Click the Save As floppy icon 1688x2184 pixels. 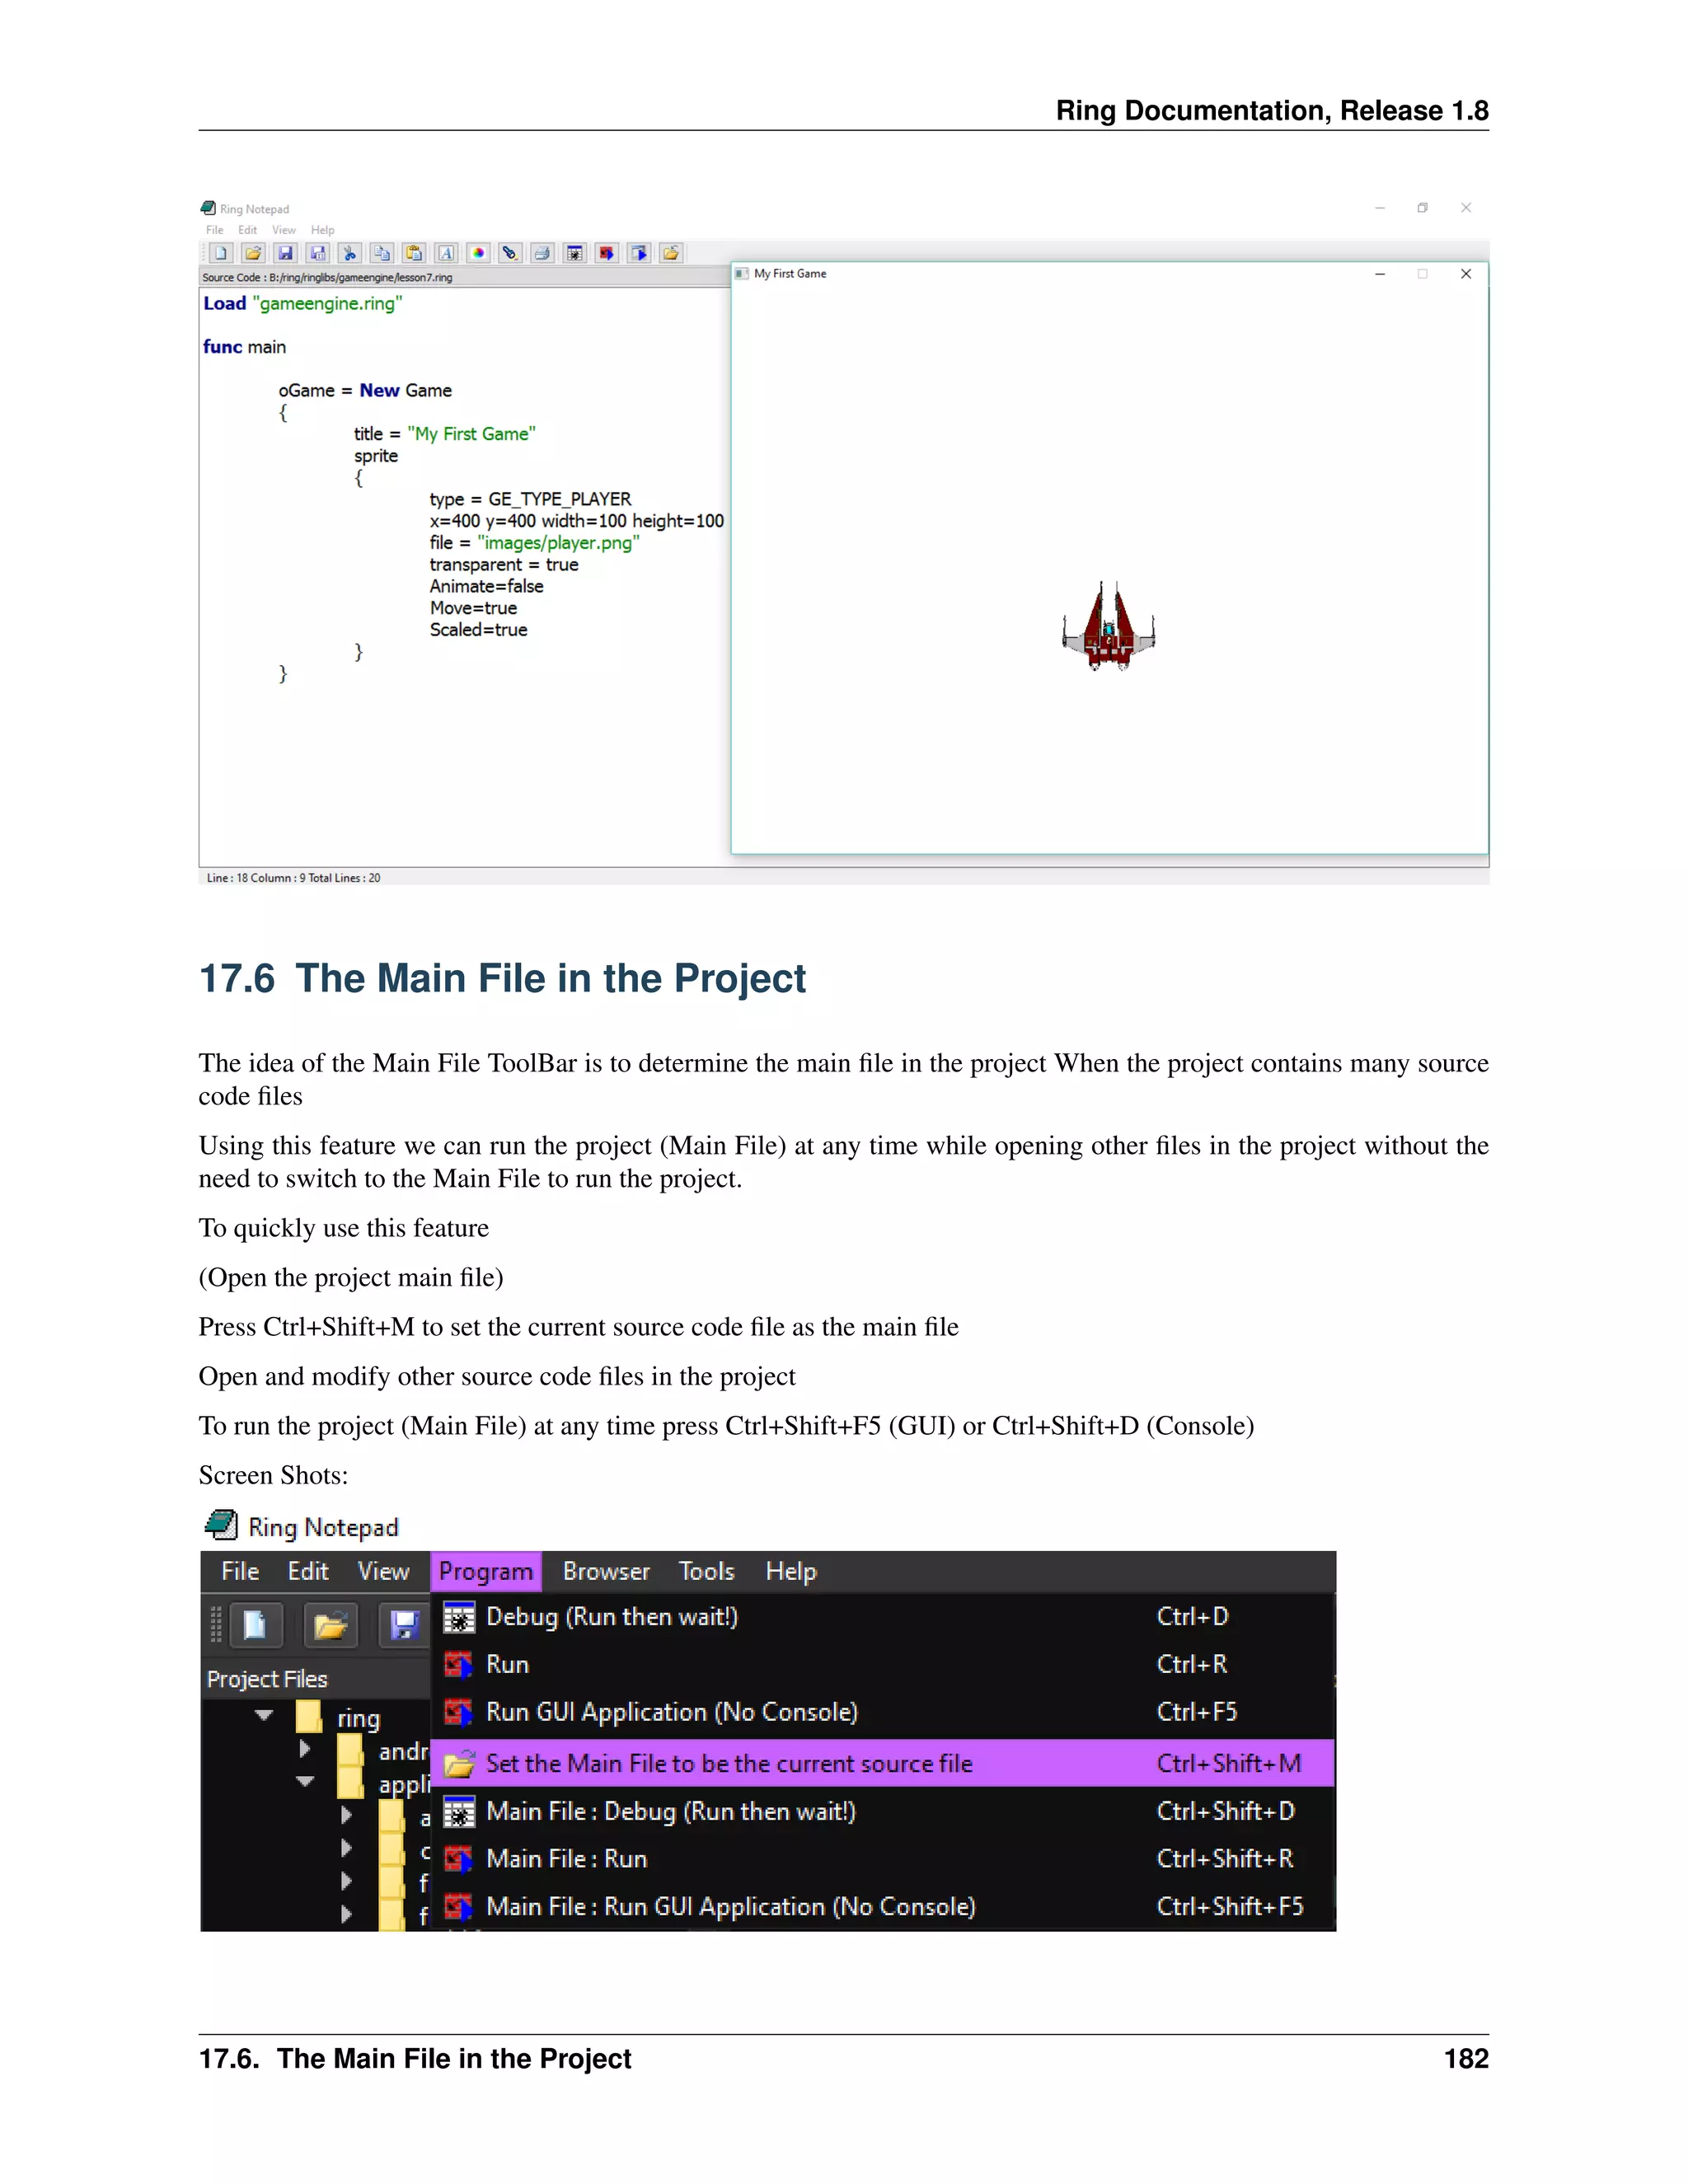coord(317,253)
